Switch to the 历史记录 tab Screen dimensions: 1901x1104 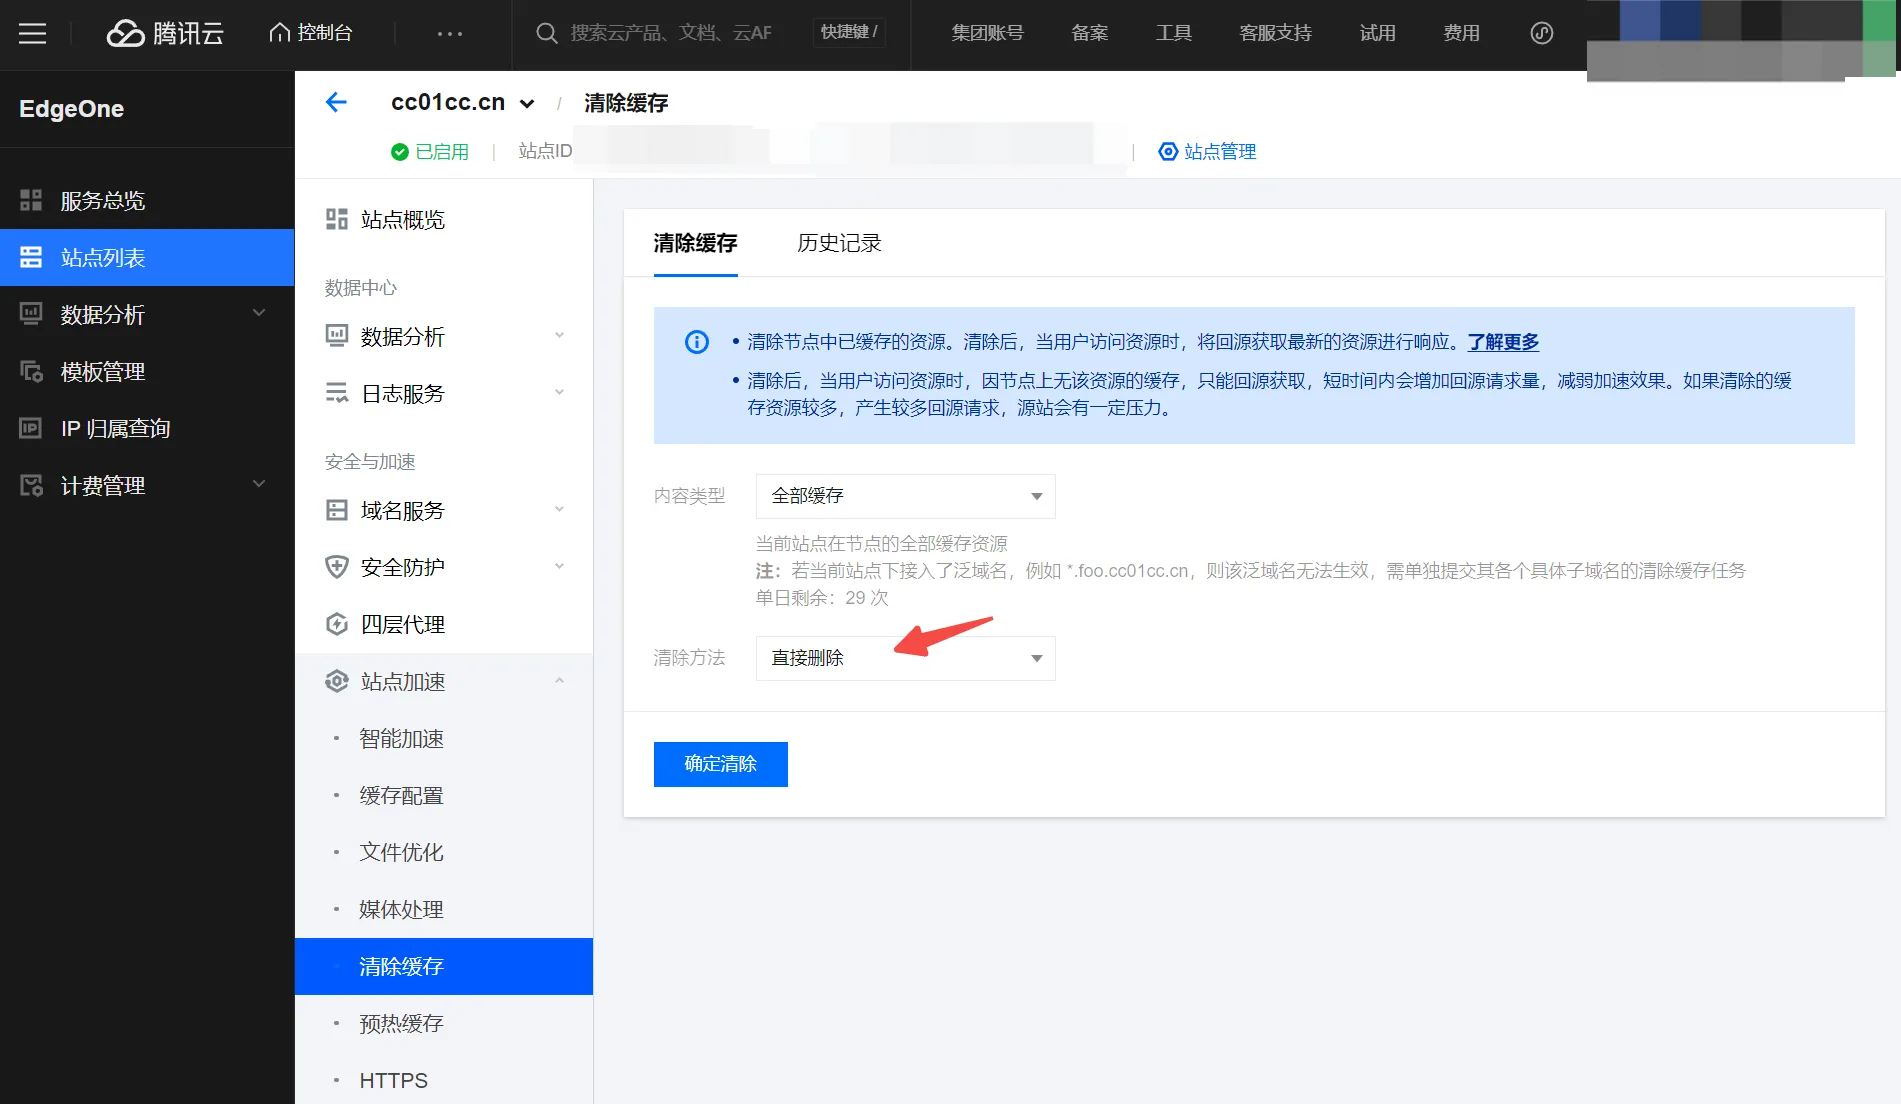(x=839, y=243)
